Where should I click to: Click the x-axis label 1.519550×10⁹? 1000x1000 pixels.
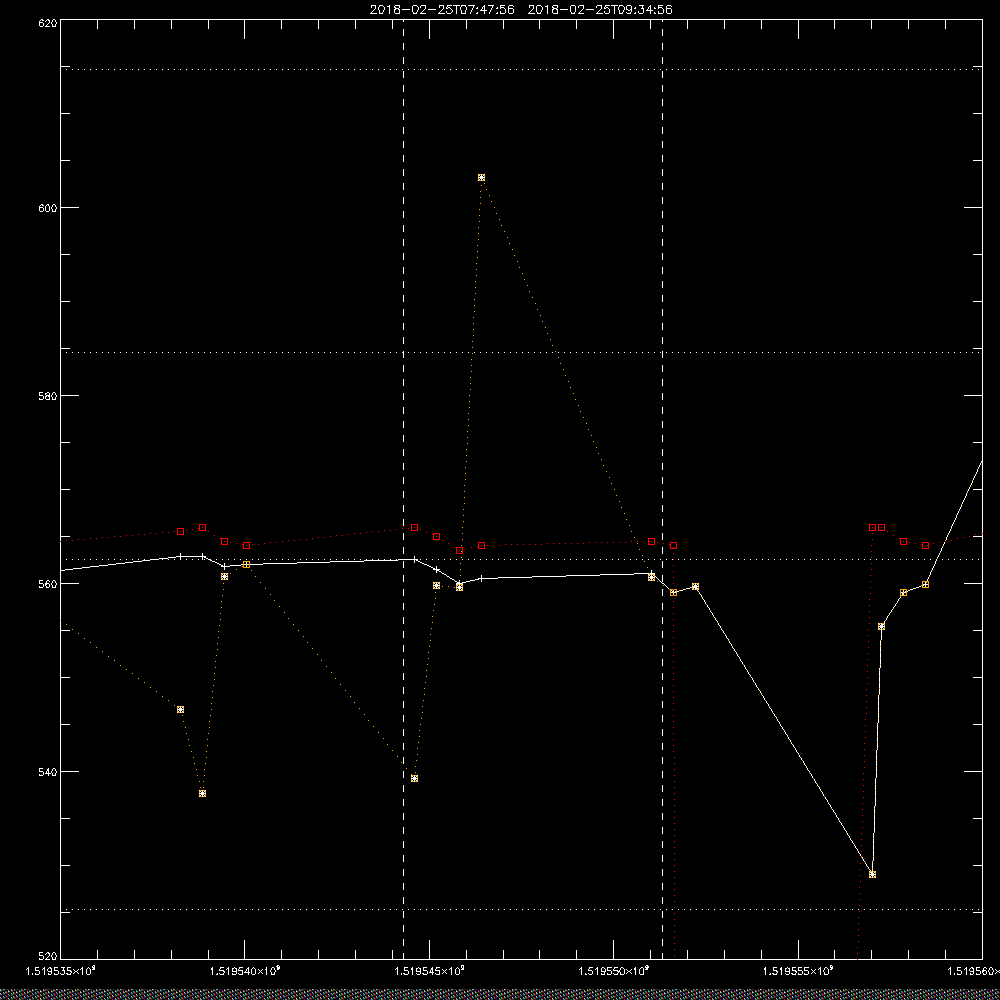(x=614, y=971)
